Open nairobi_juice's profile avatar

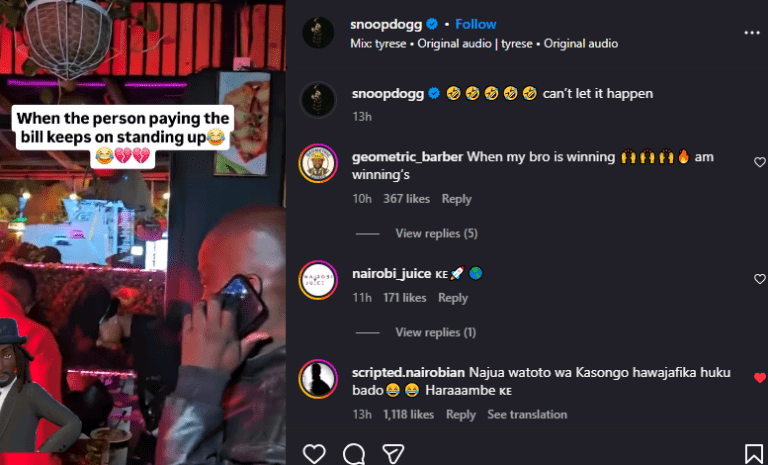click(x=318, y=280)
